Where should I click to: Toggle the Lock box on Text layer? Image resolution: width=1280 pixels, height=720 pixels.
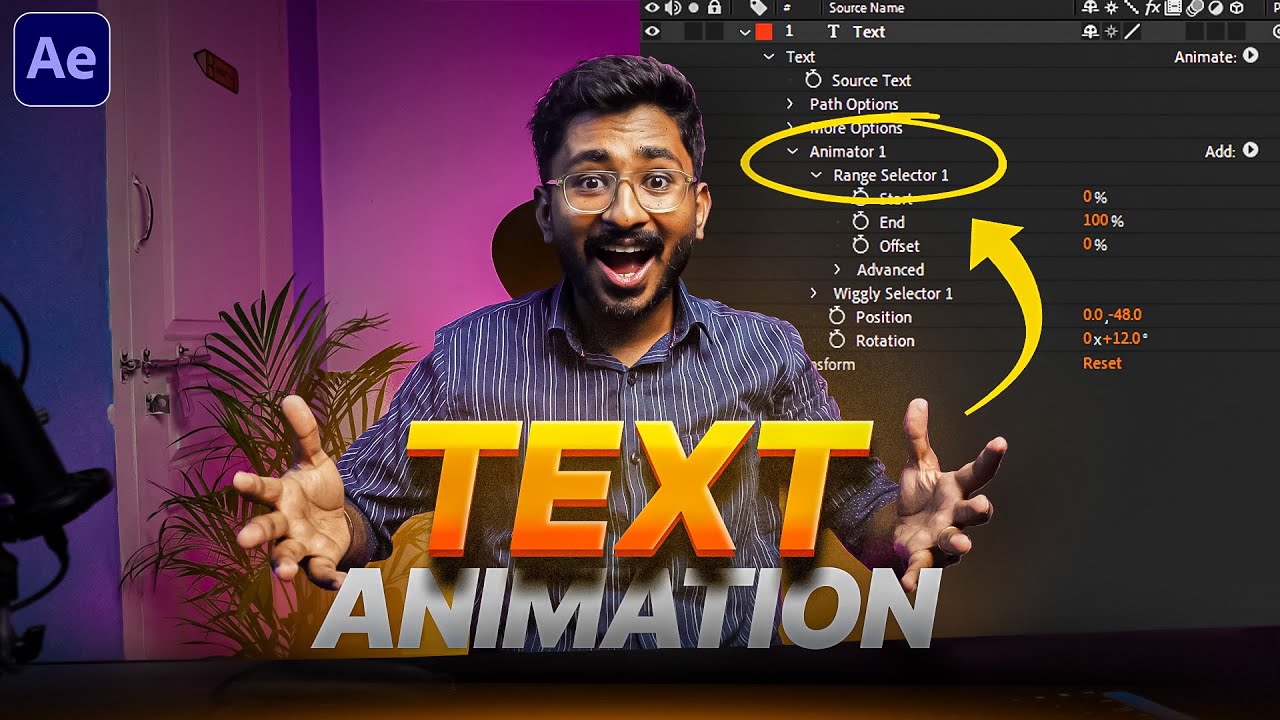[714, 31]
